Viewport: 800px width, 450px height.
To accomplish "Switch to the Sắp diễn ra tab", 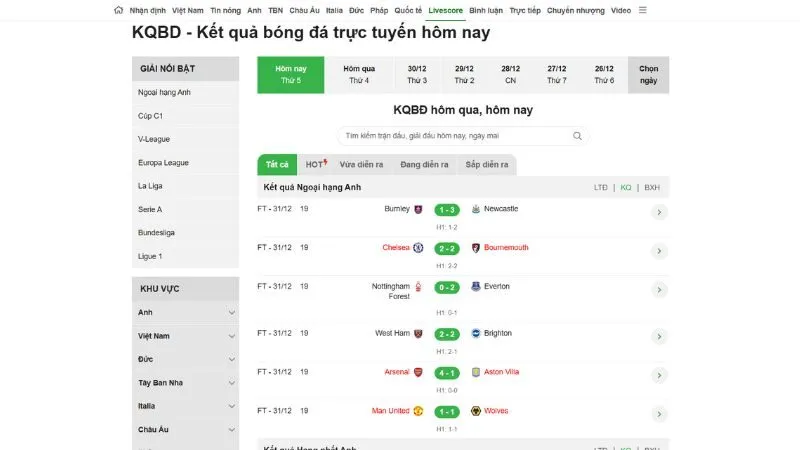I will pos(487,165).
